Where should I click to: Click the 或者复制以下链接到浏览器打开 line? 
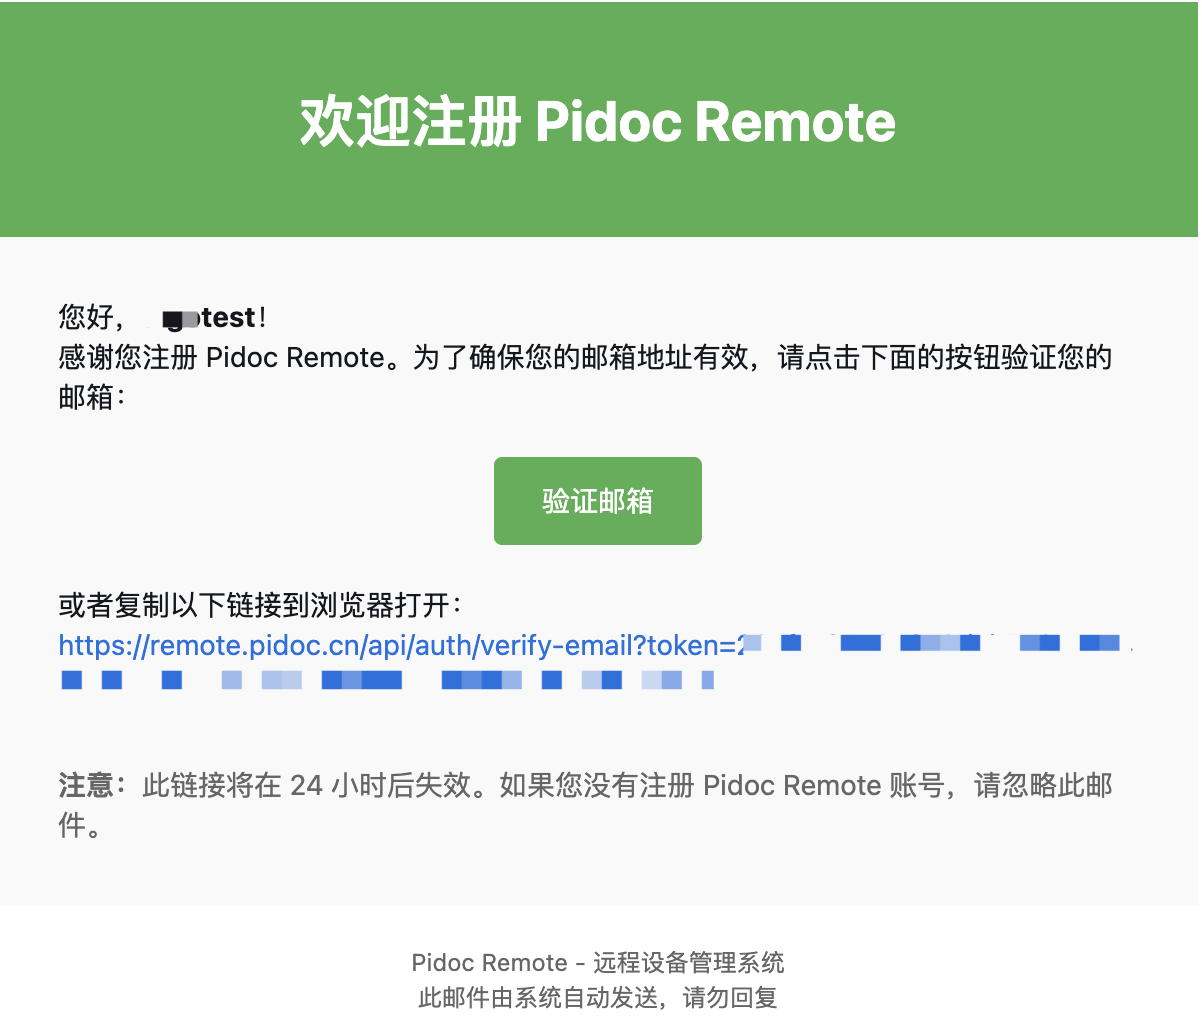tap(260, 606)
